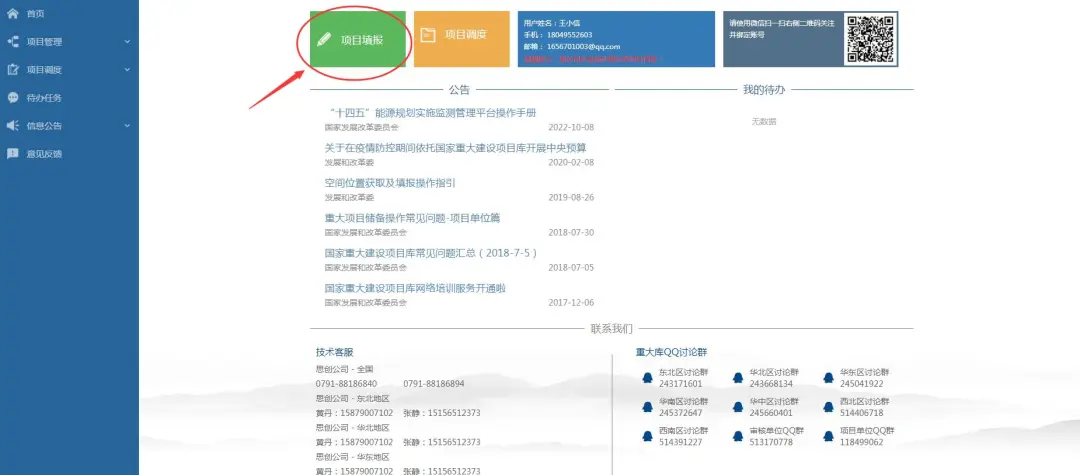Viewport: 1080px width, 475px height.
Task: Click the pencil icon on 项目填报 tile
Action: tap(323, 40)
